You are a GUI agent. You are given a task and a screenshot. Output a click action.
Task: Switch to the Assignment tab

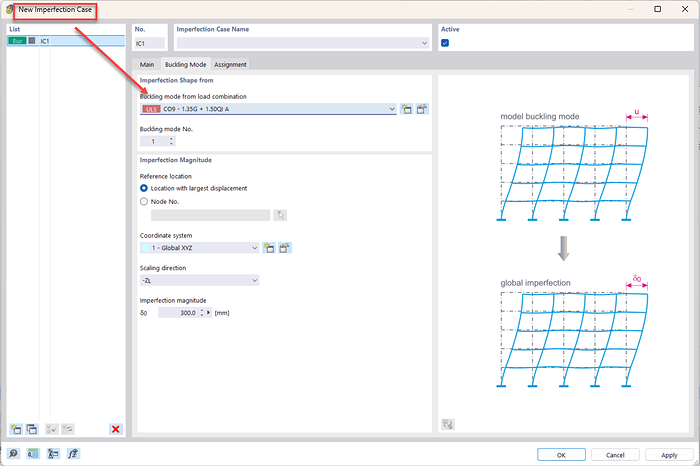coord(230,64)
